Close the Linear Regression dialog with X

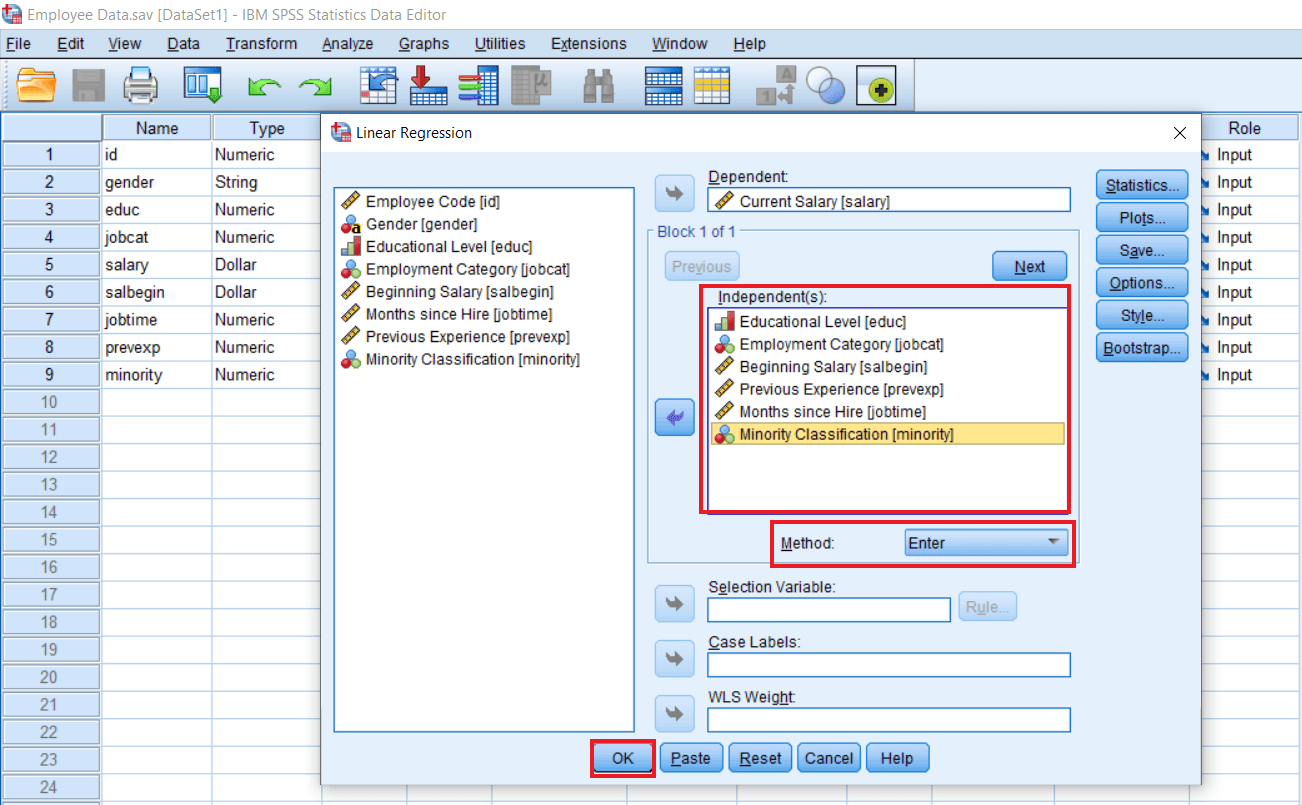pos(1180,133)
